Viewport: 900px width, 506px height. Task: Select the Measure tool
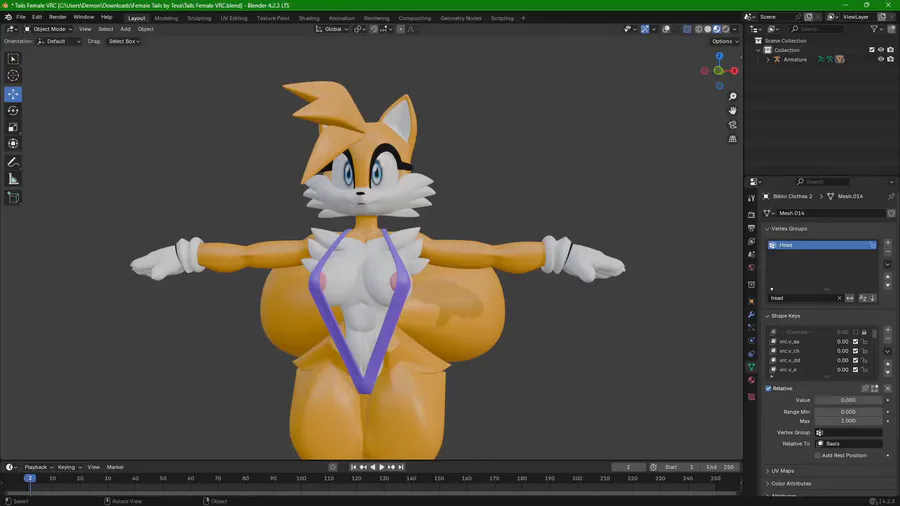(x=13, y=180)
